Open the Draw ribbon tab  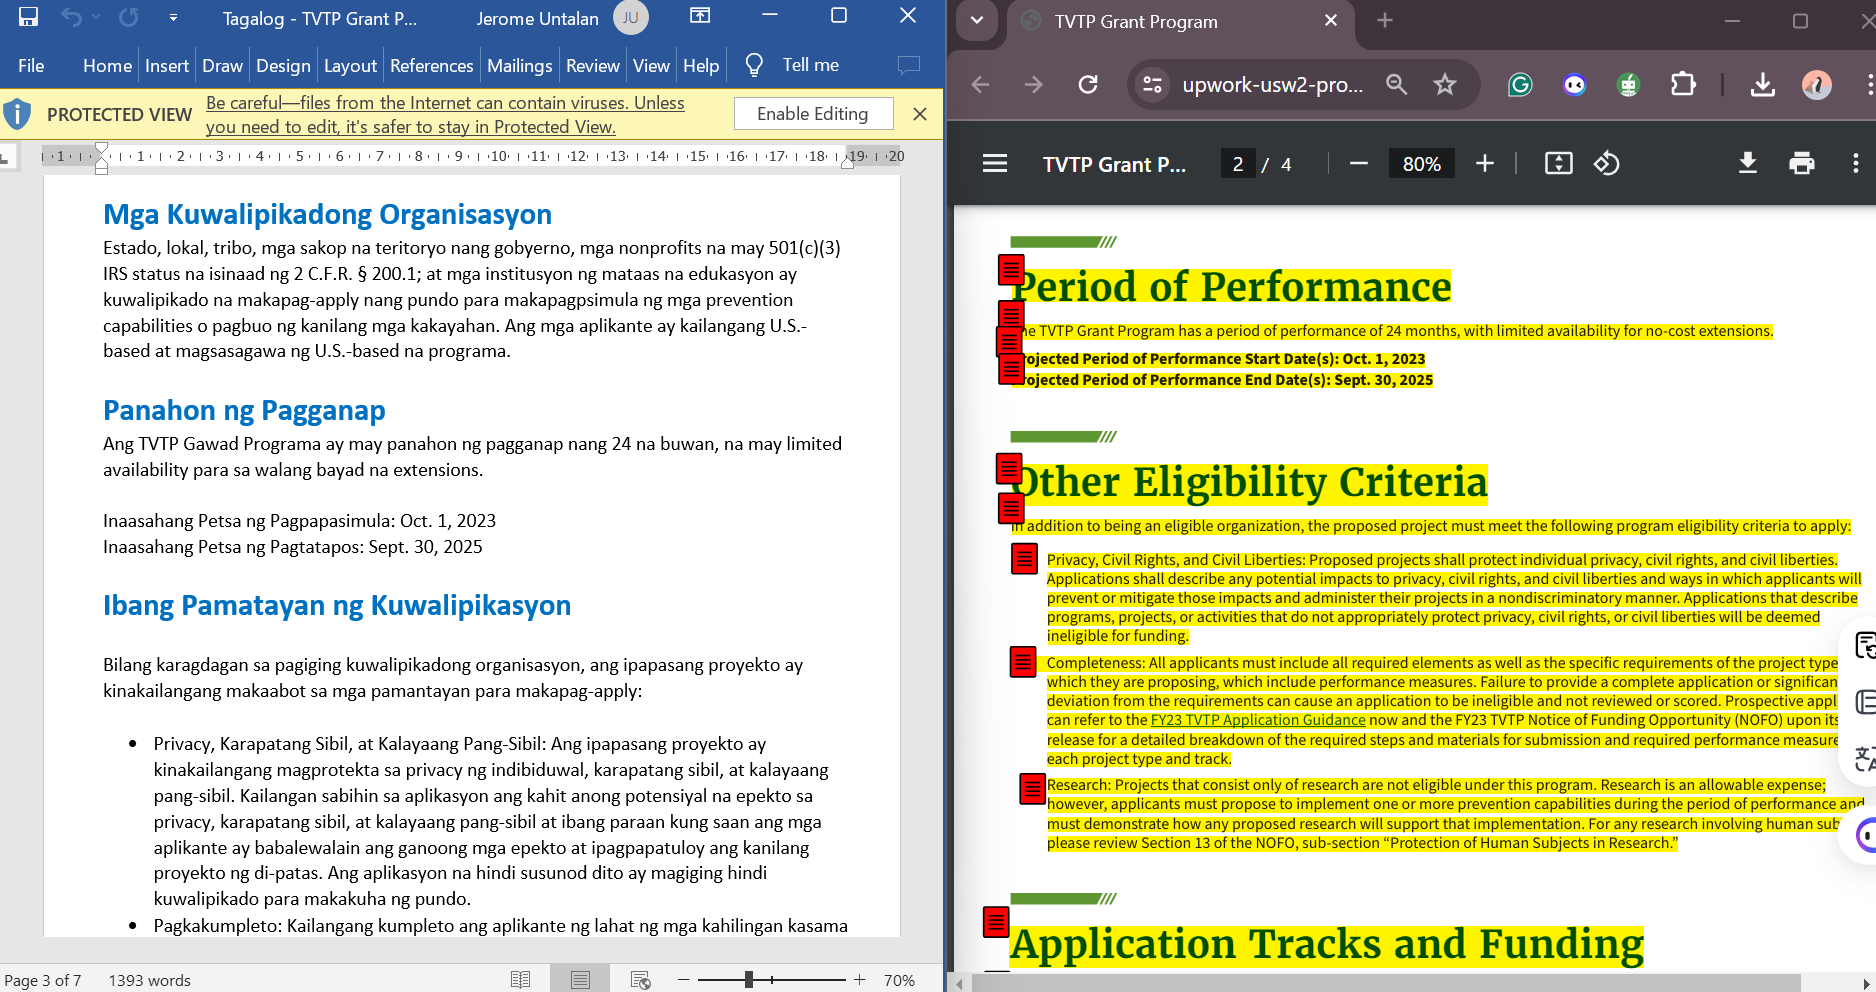[222, 65]
